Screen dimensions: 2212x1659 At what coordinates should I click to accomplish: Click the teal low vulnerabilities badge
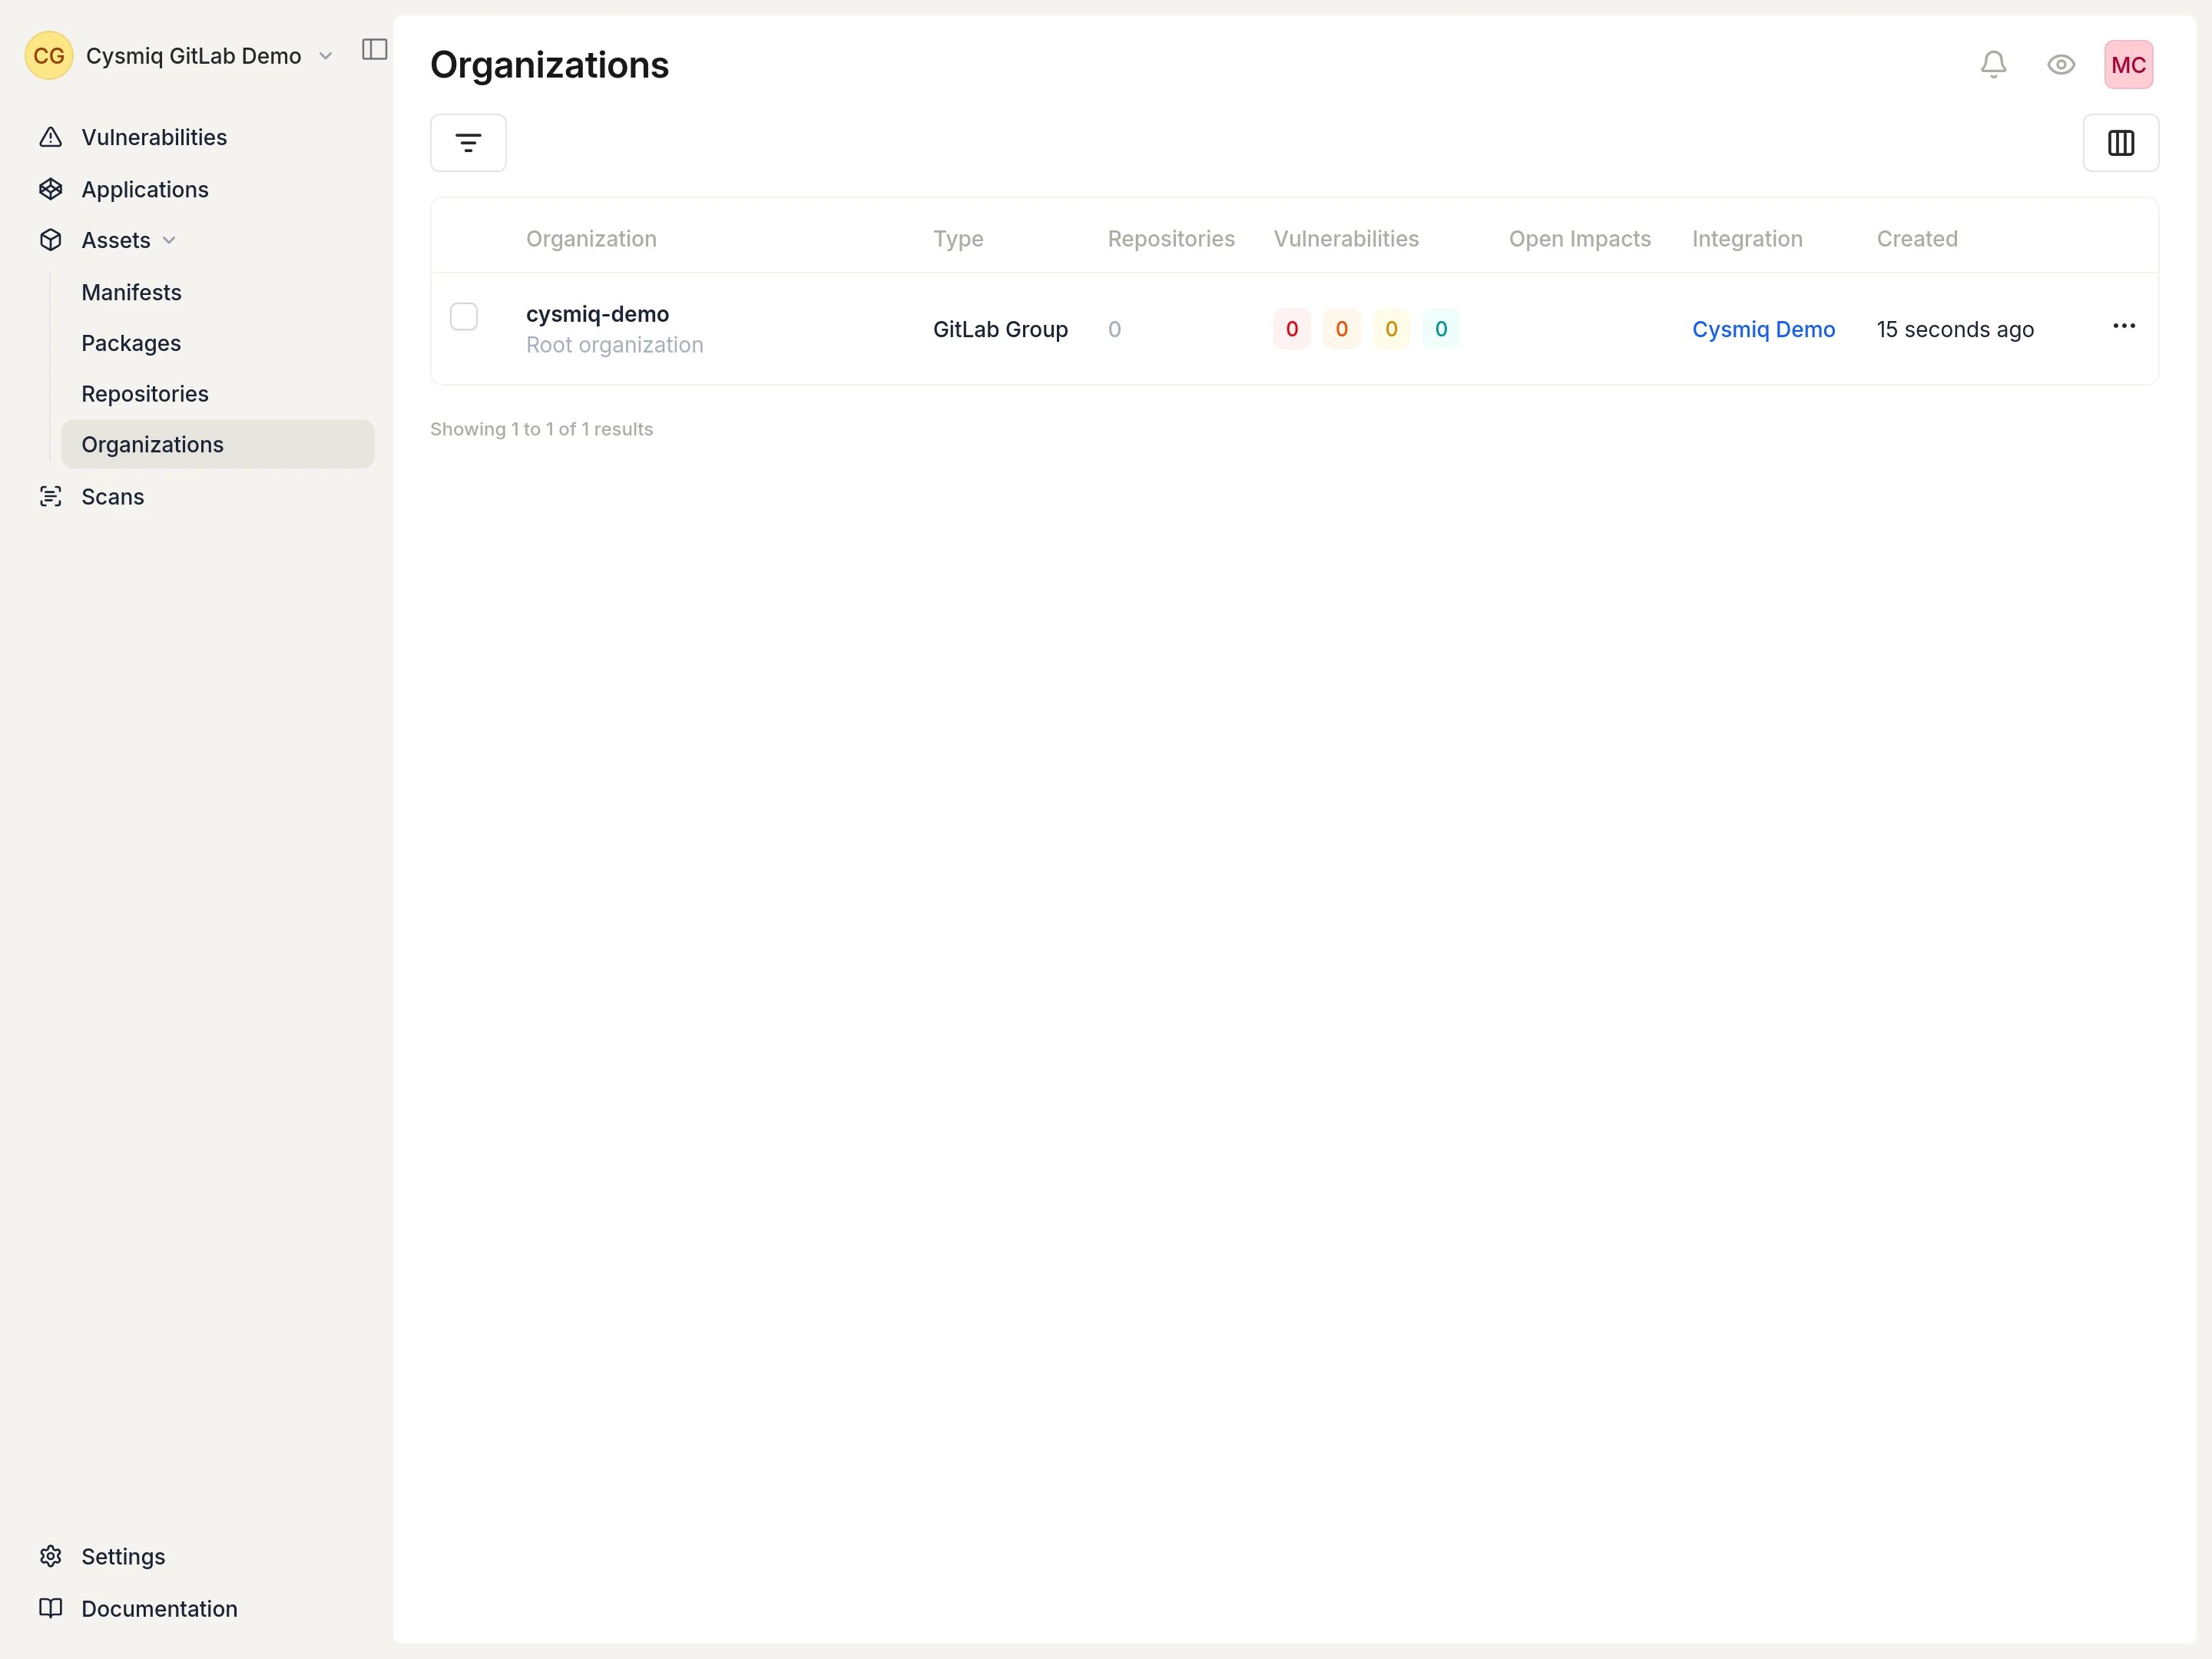click(1440, 329)
